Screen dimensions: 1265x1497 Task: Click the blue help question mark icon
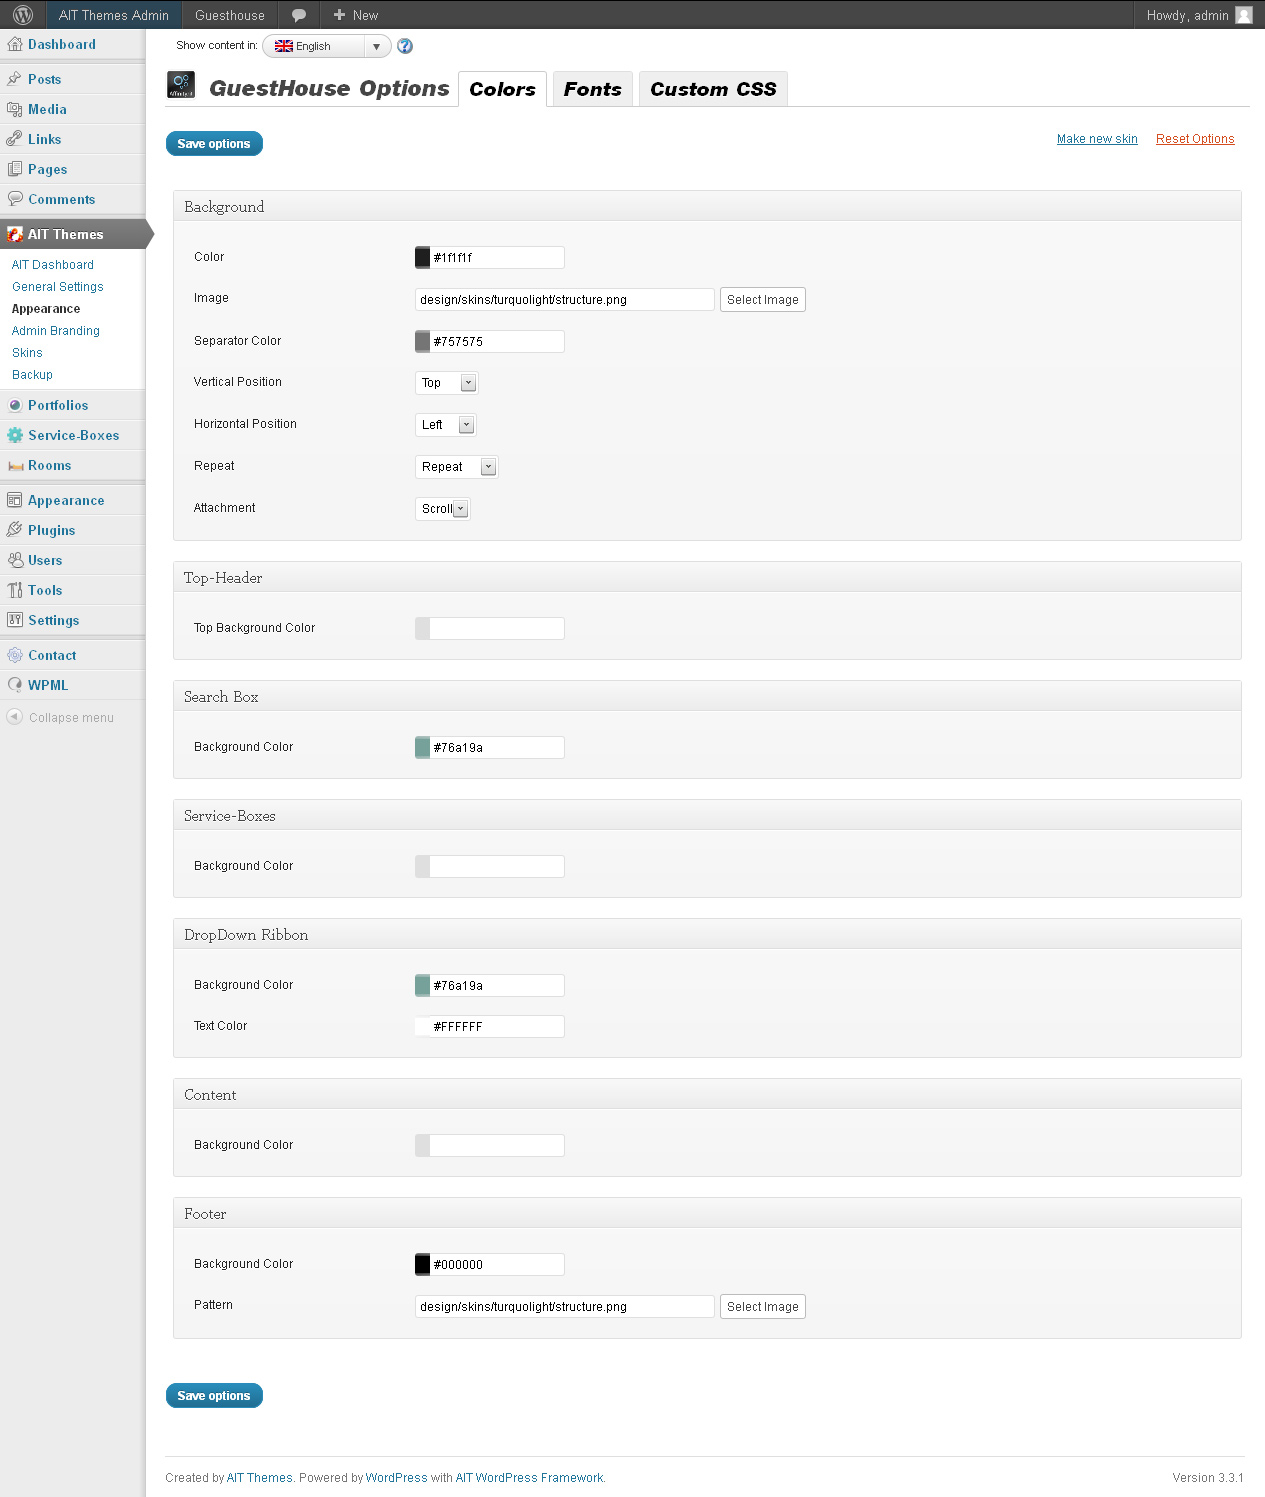point(405,46)
